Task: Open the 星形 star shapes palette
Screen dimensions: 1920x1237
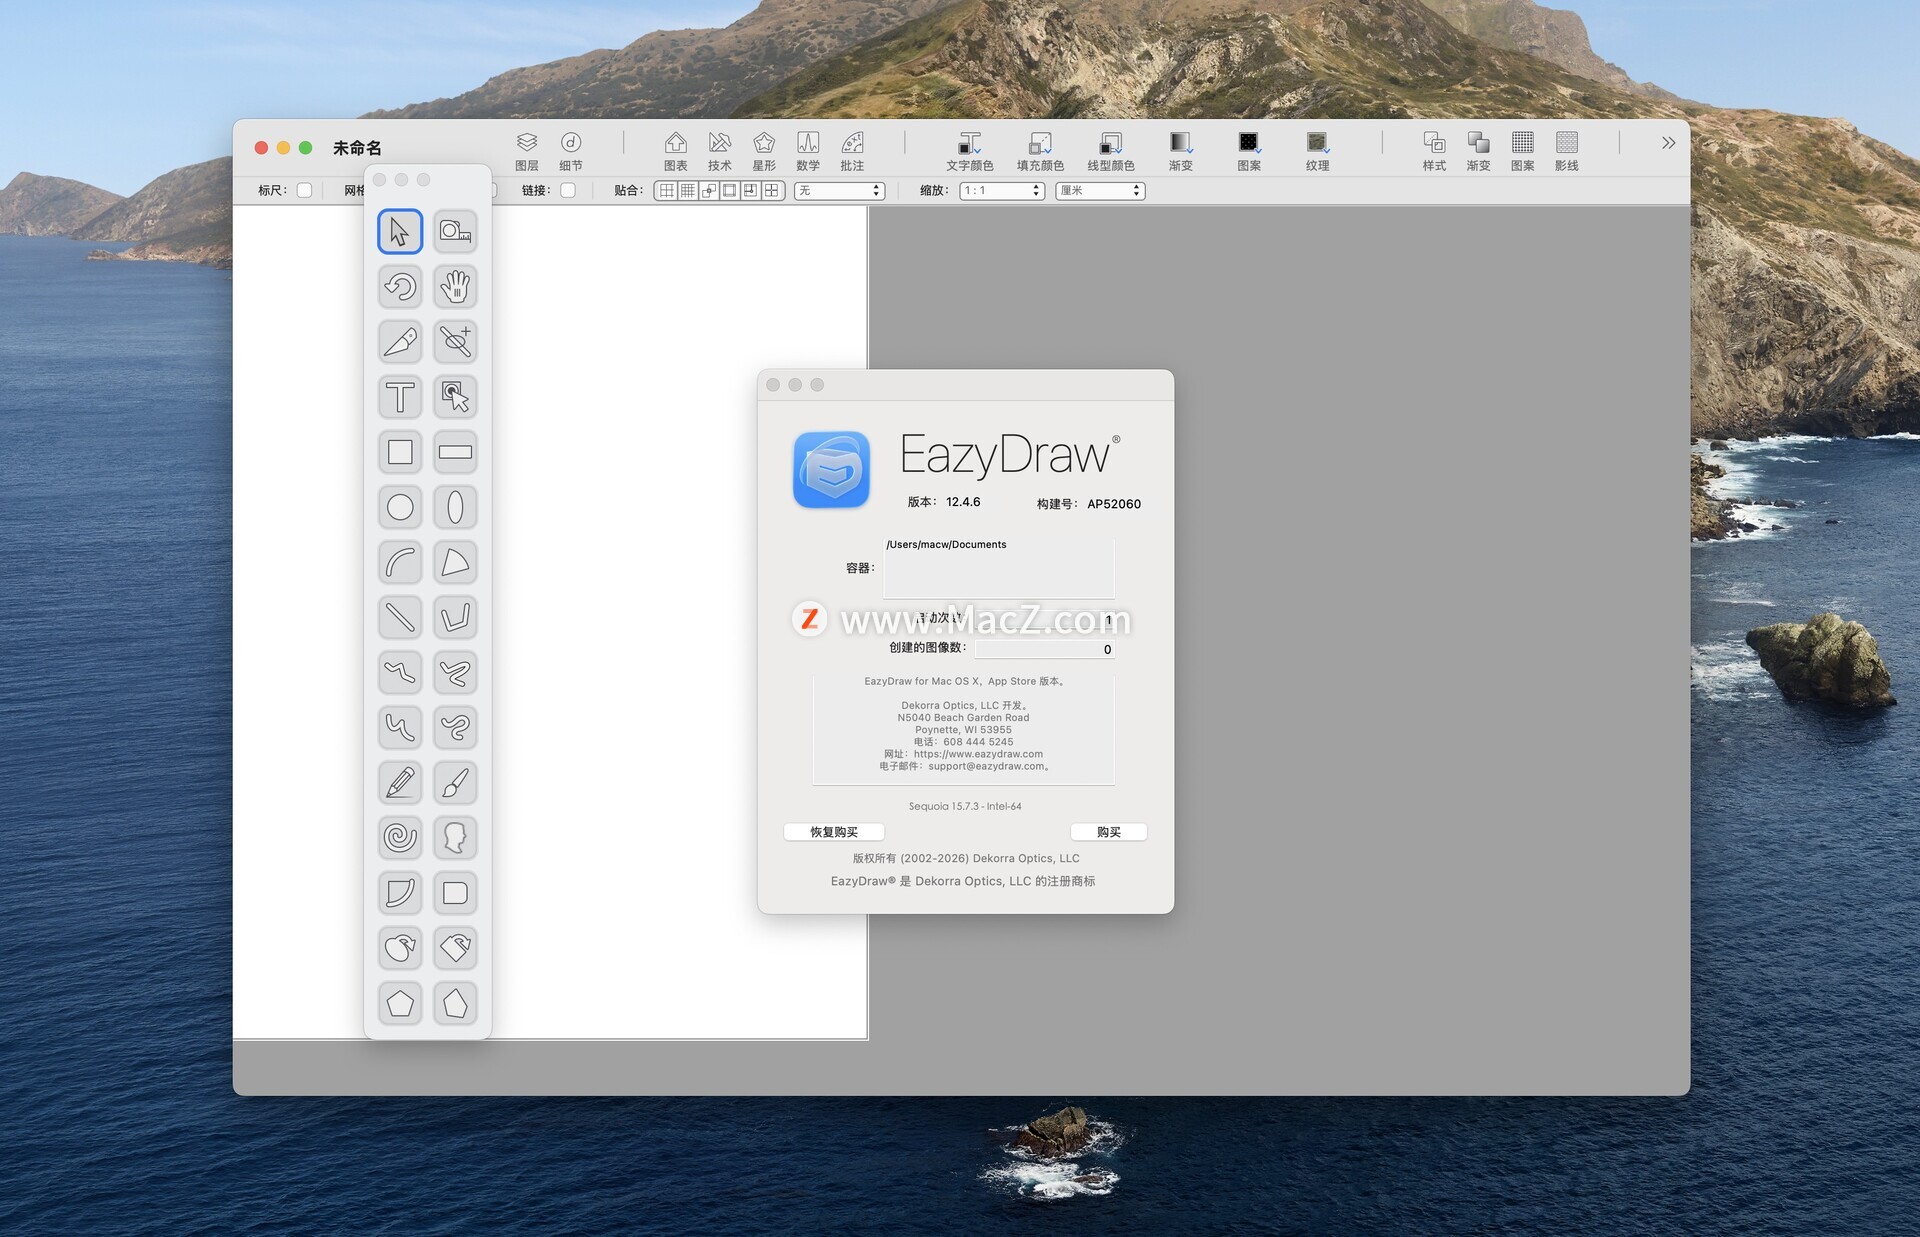Action: [x=764, y=150]
